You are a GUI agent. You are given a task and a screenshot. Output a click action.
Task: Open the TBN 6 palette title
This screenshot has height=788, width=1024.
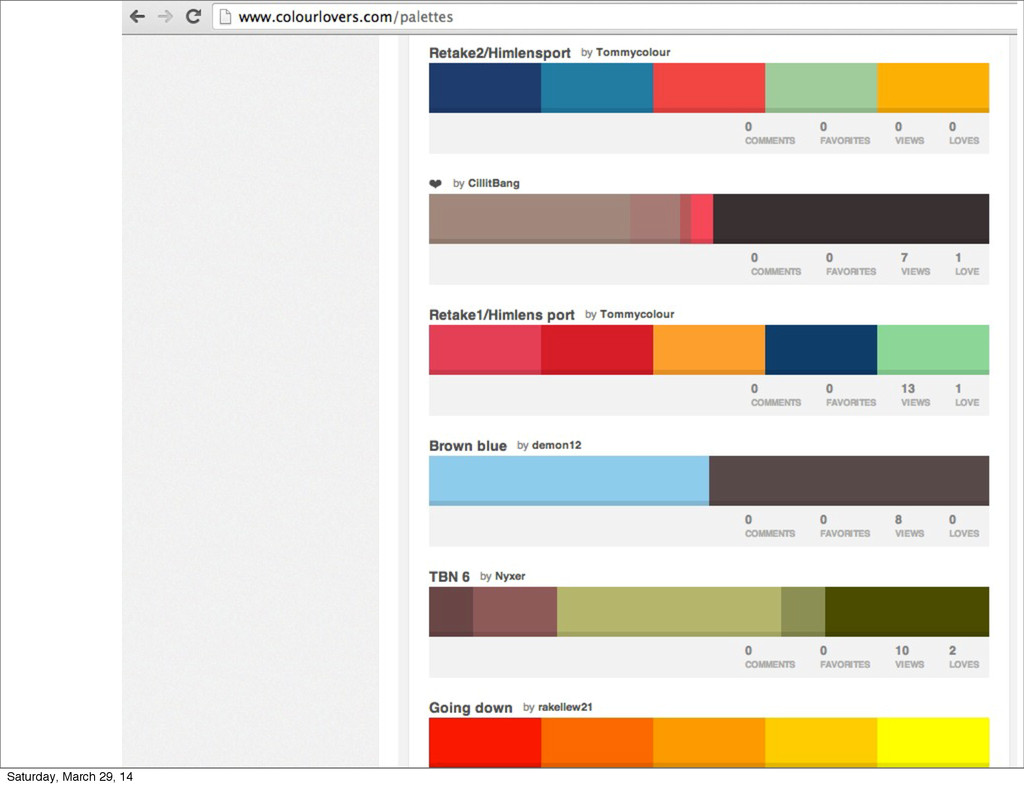(x=449, y=577)
